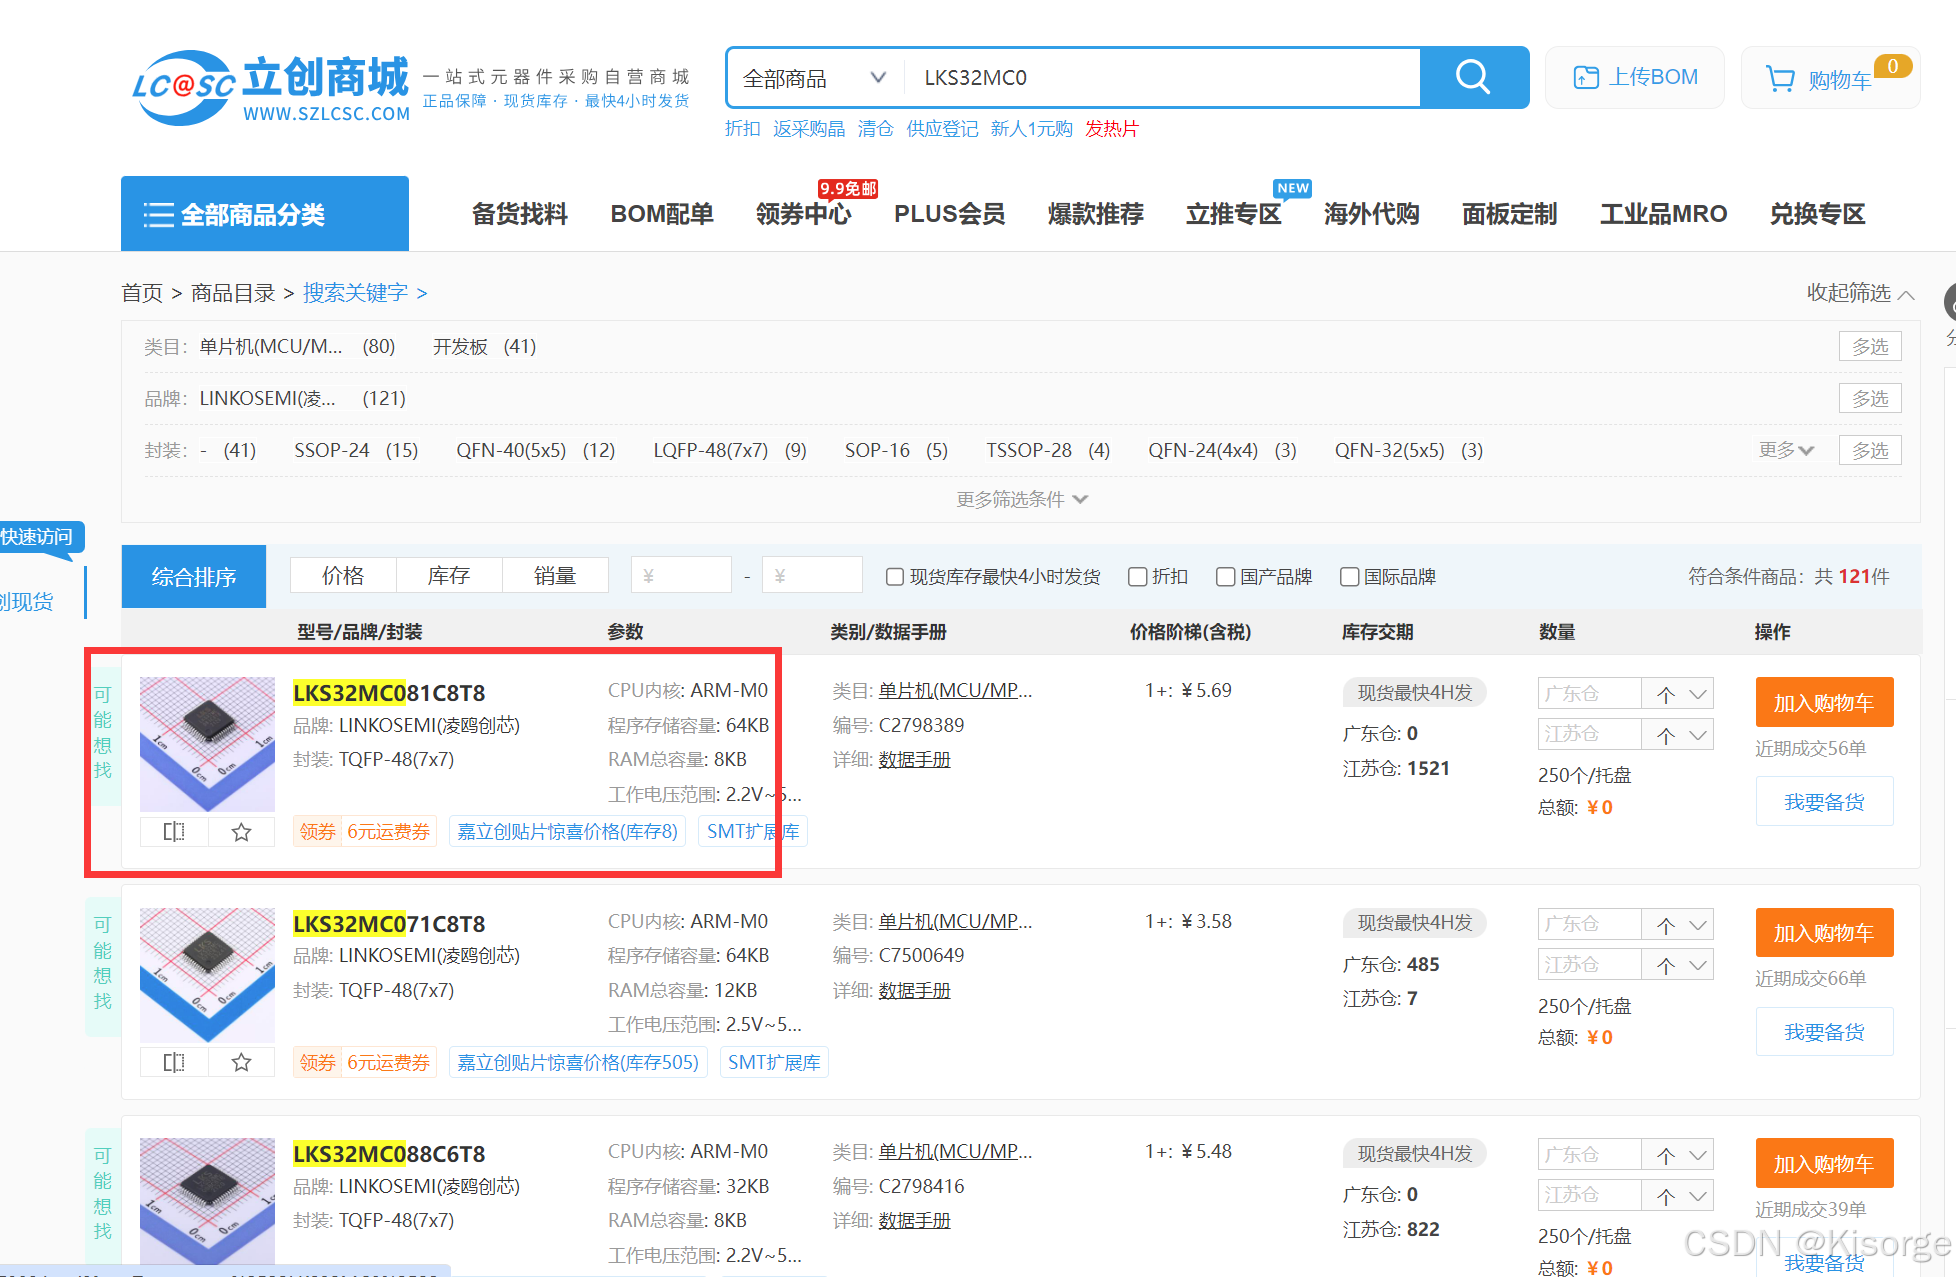
Task: Click 广东仓 quantity field for LKS32MC081C8T8
Action: (x=1590, y=694)
